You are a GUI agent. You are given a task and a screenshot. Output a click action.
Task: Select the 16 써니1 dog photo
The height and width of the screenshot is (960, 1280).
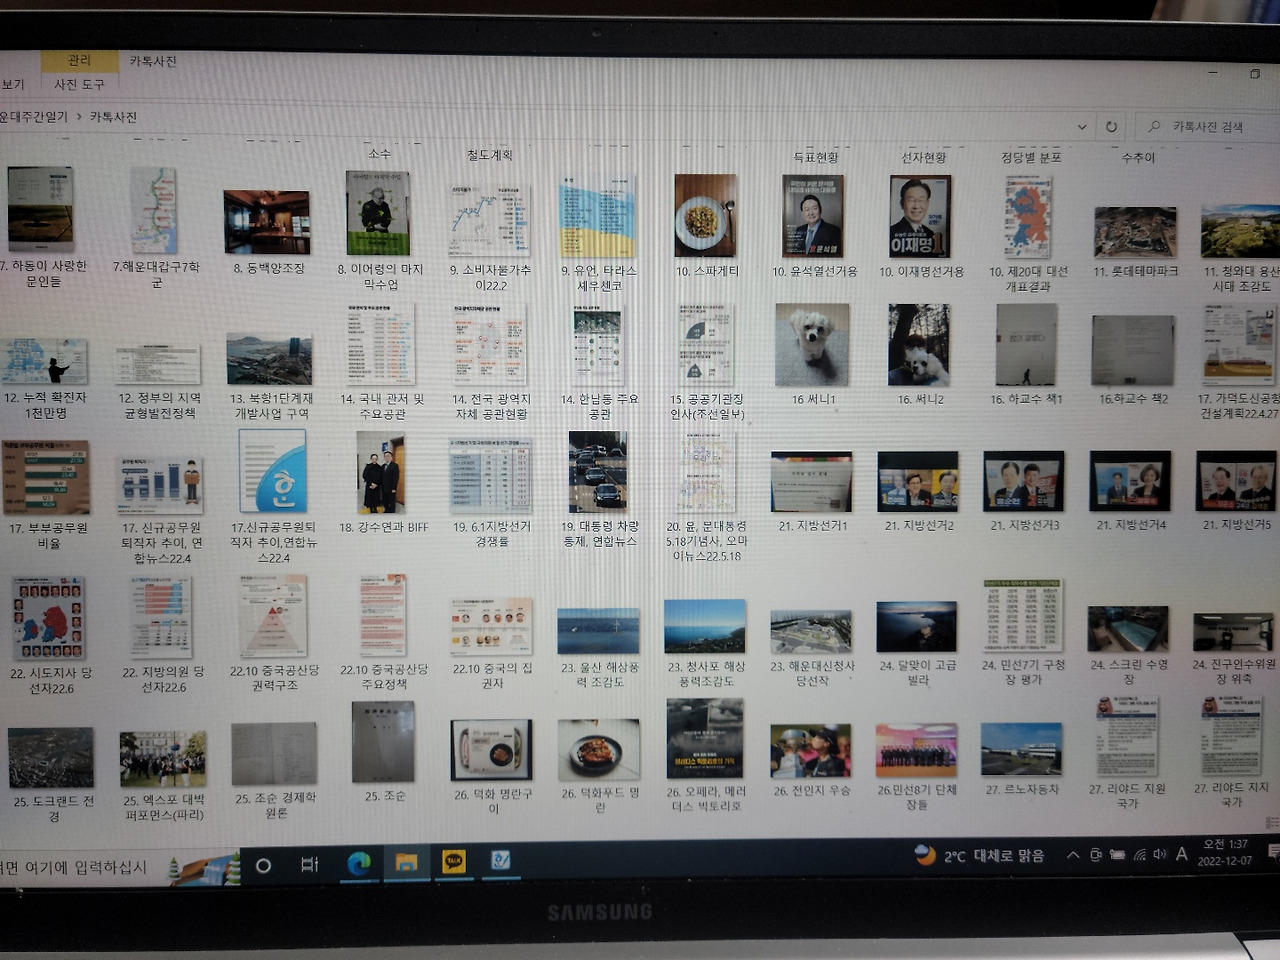tap(812, 345)
